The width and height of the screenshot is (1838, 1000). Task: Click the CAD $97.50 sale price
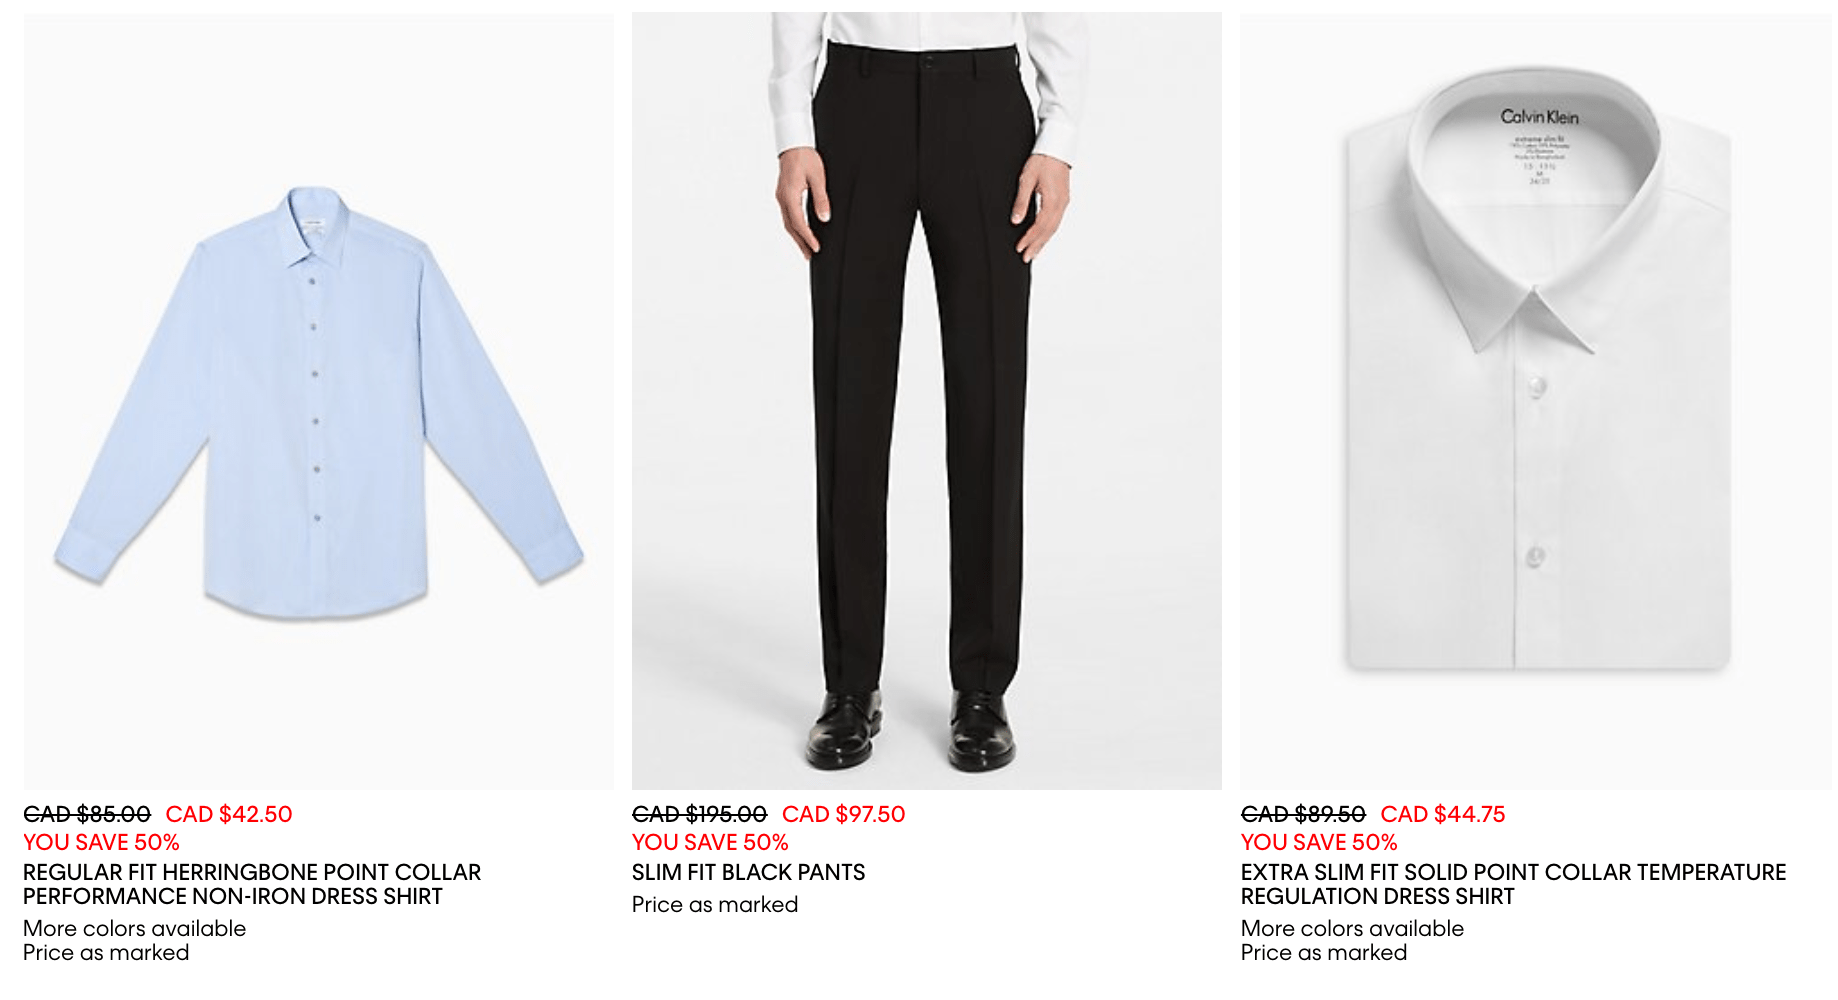pyautogui.click(x=844, y=814)
